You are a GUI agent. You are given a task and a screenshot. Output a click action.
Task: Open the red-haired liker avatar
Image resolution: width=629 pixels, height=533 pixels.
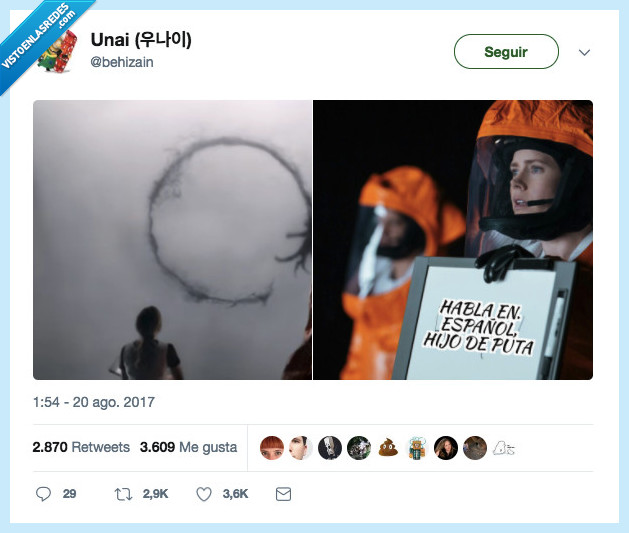272,448
